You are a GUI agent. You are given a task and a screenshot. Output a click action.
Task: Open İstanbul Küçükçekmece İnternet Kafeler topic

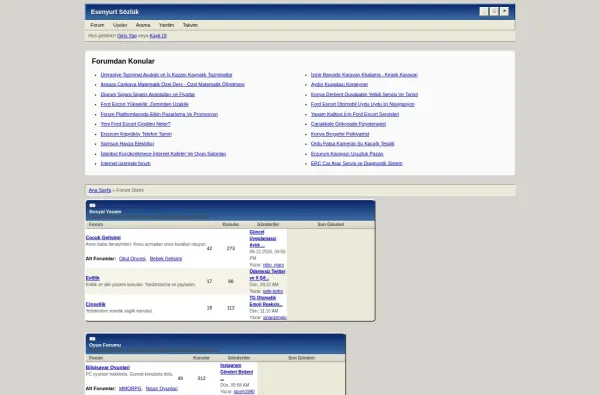[x=163, y=153]
